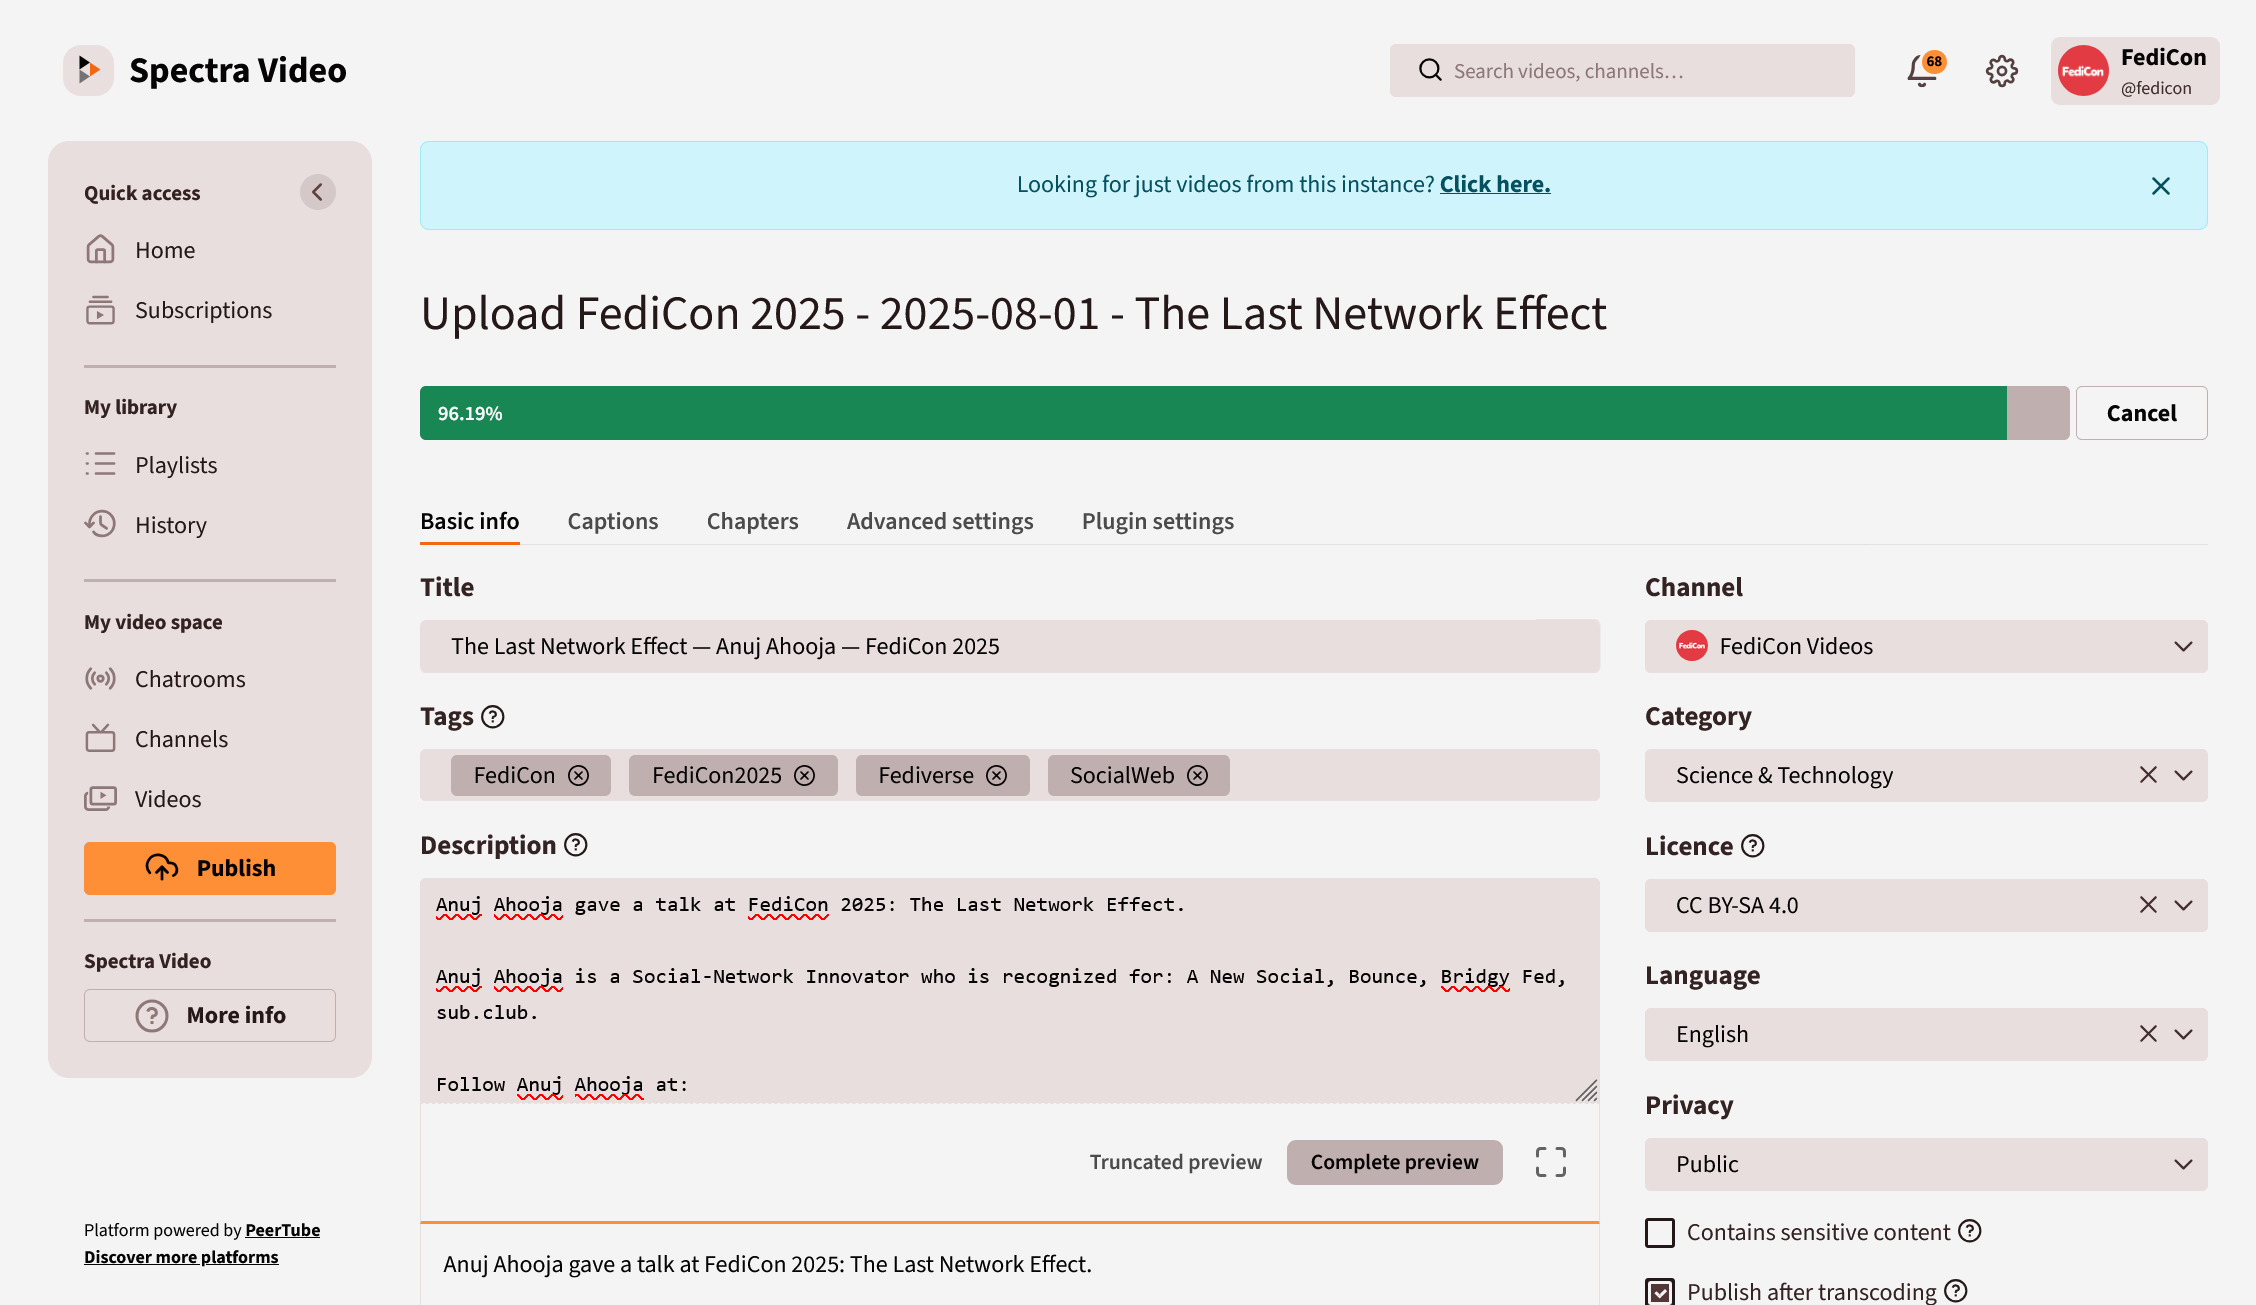Expand the Licence dropdown arrow
2256x1305 pixels.
(2184, 905)
